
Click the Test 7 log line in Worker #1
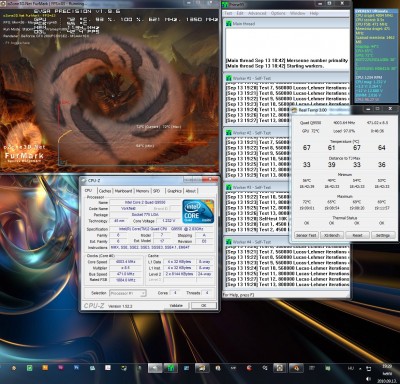pos(287,87)
